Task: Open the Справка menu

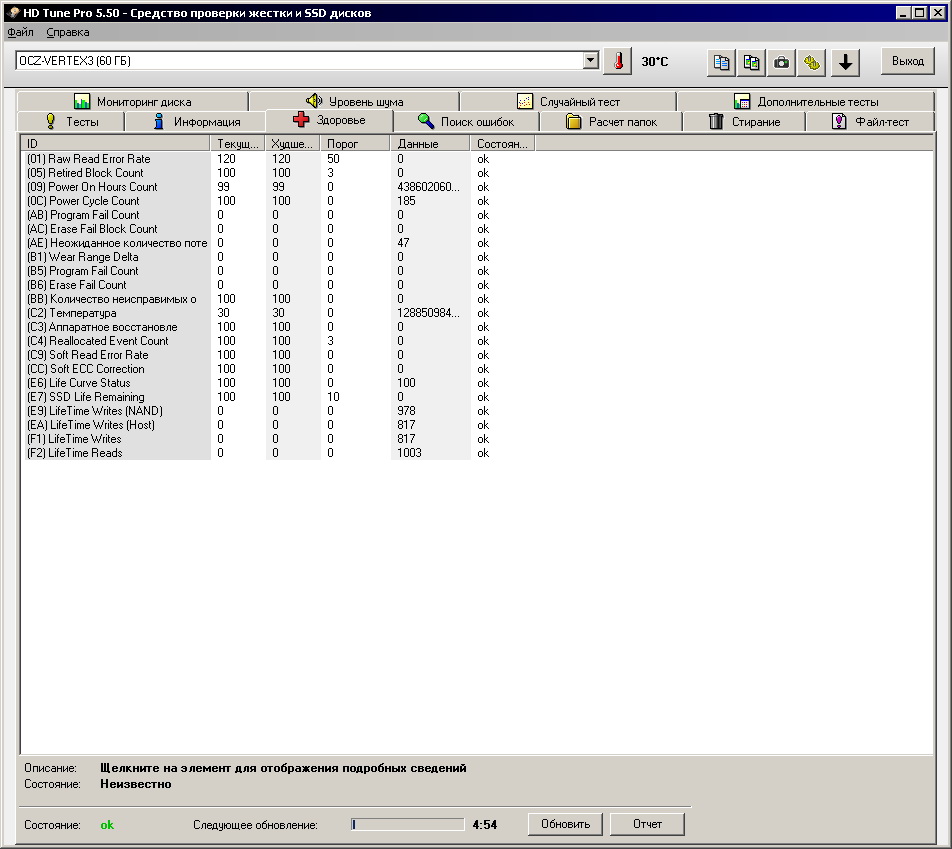Action: [67, 32]
